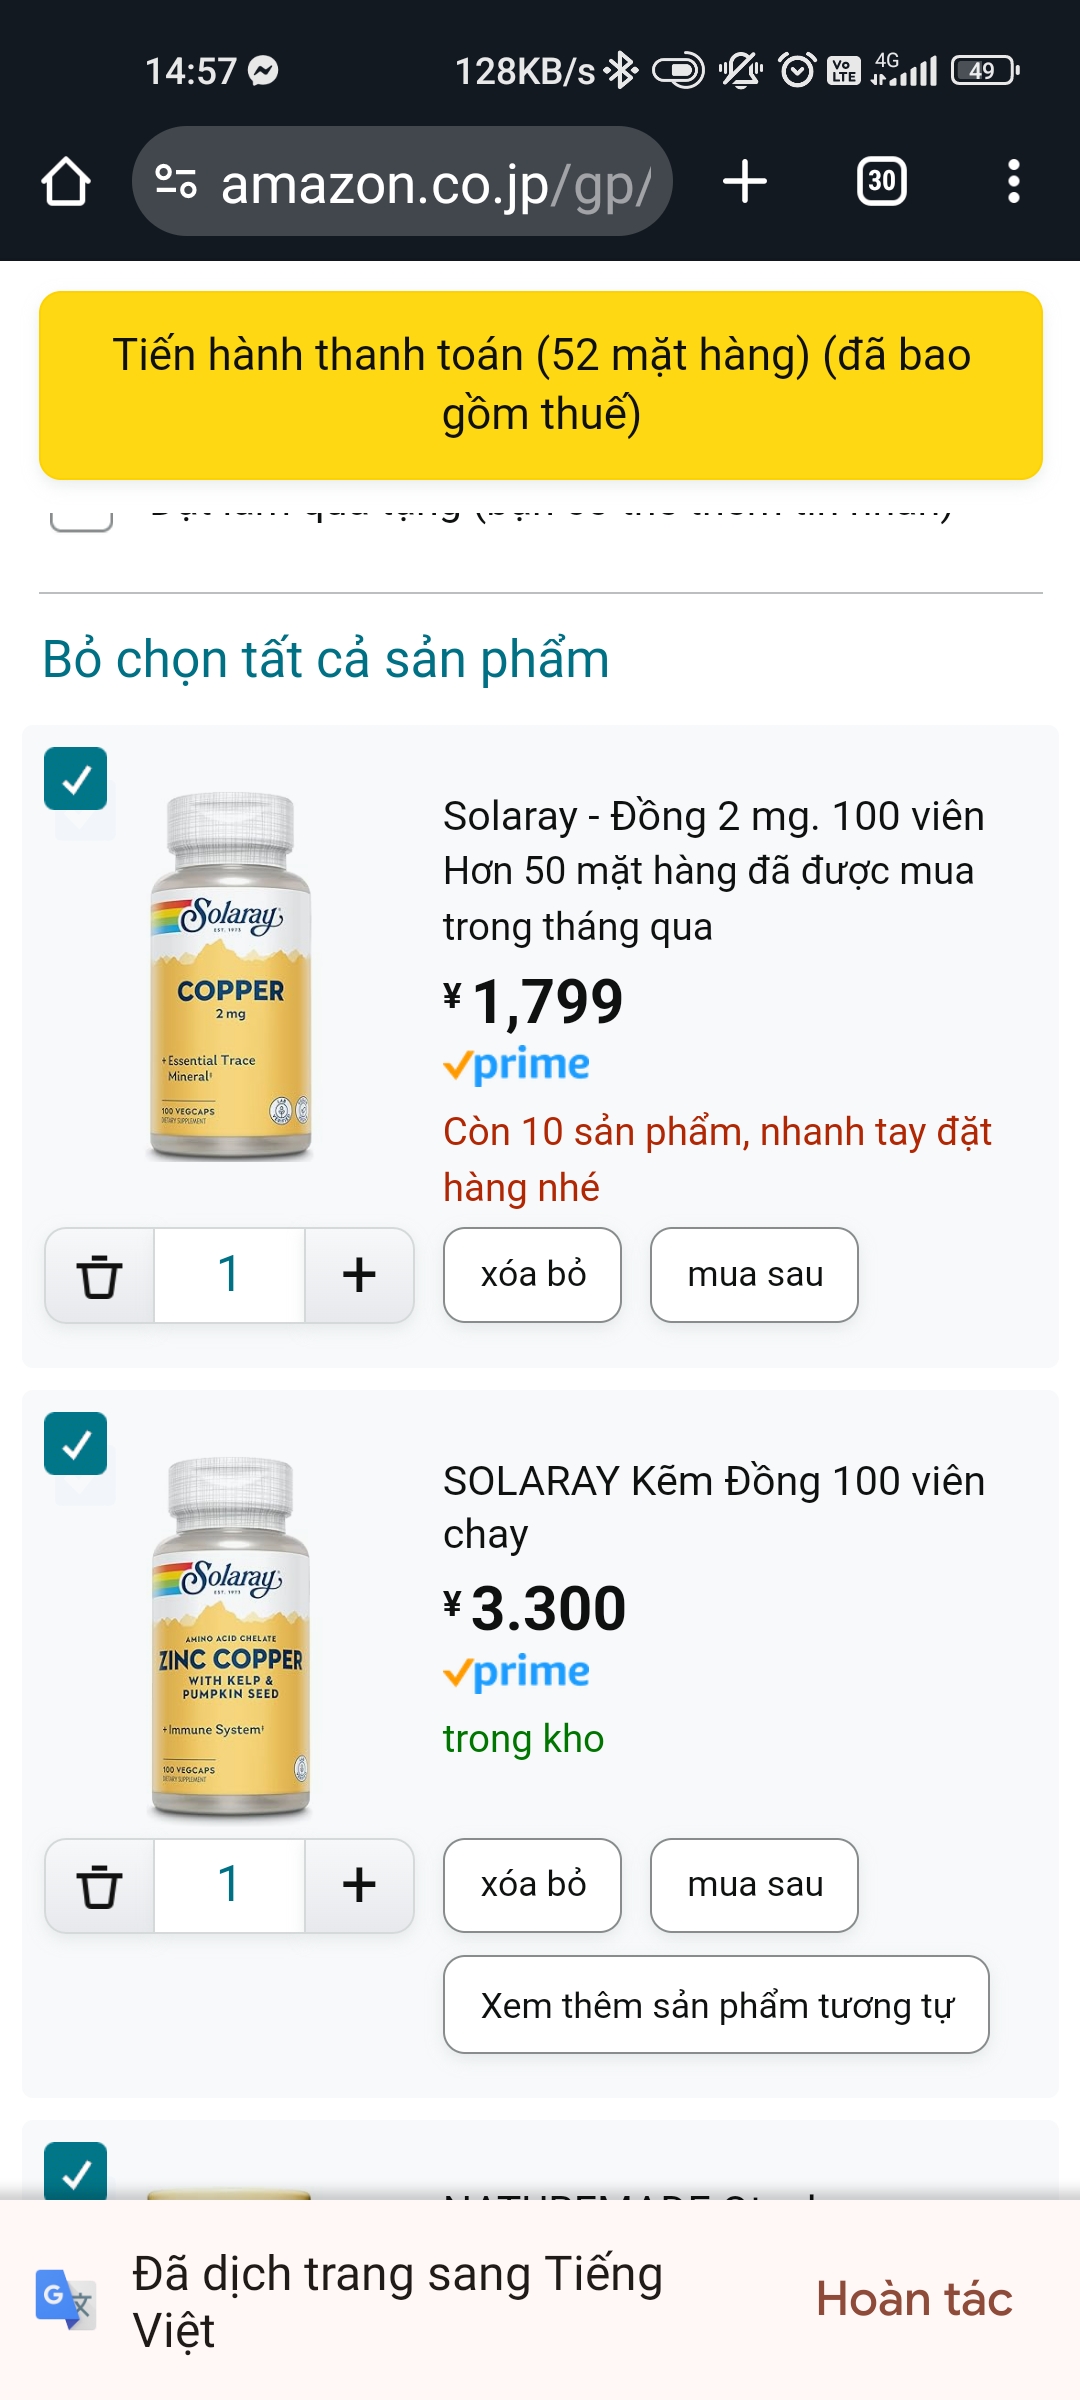
Task: Increase quantity of Solaray Copper item
Action: click(359, 1275)
